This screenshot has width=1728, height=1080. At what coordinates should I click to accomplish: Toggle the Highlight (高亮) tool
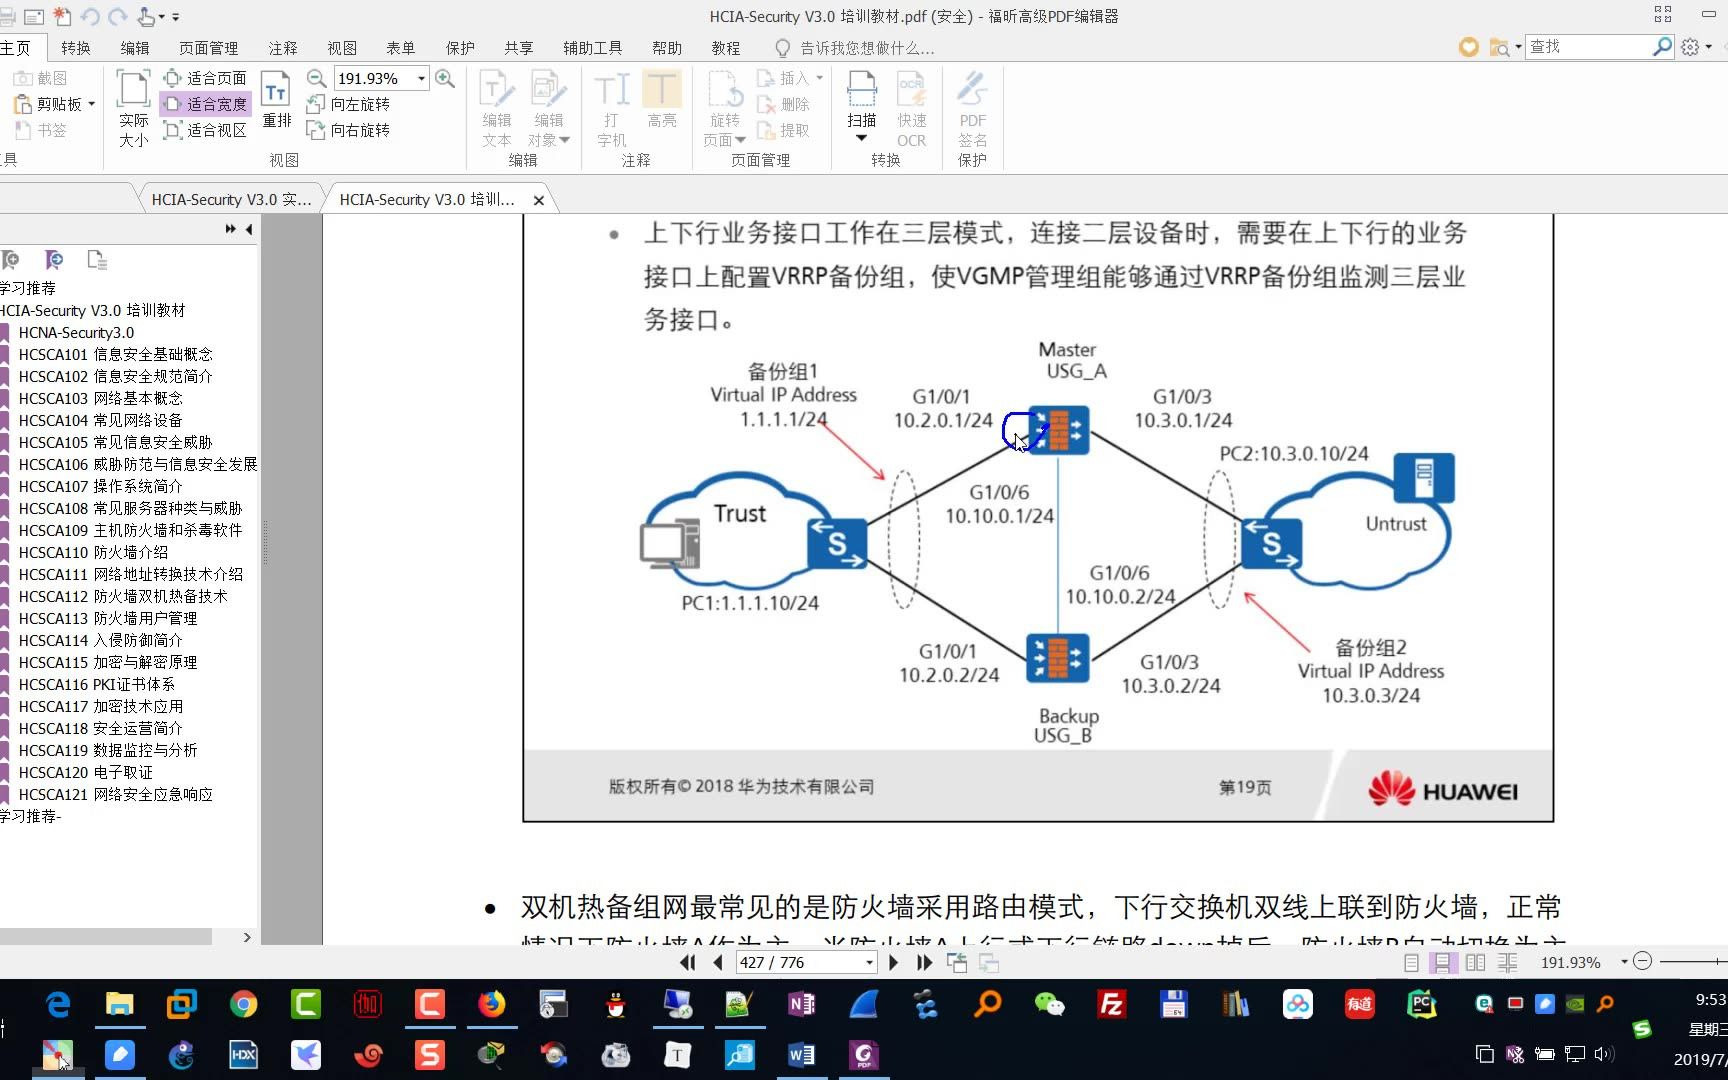tap(661, 100)
